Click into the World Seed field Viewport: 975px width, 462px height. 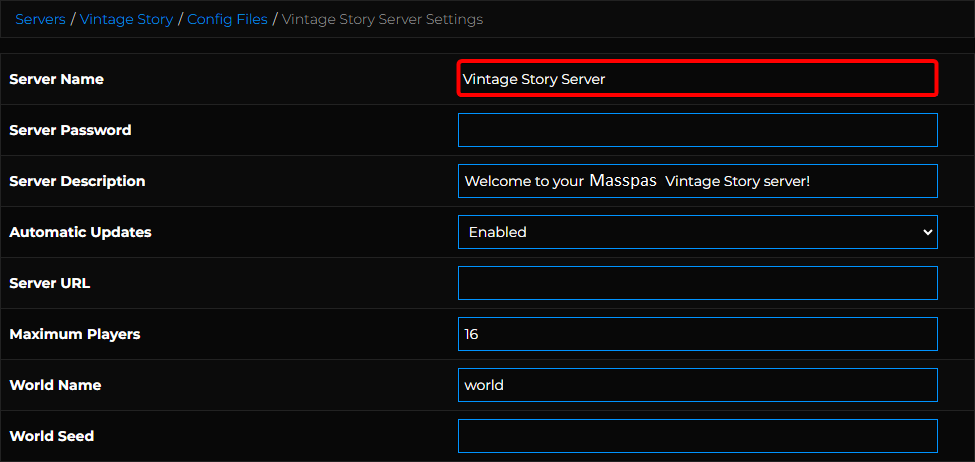697,436
